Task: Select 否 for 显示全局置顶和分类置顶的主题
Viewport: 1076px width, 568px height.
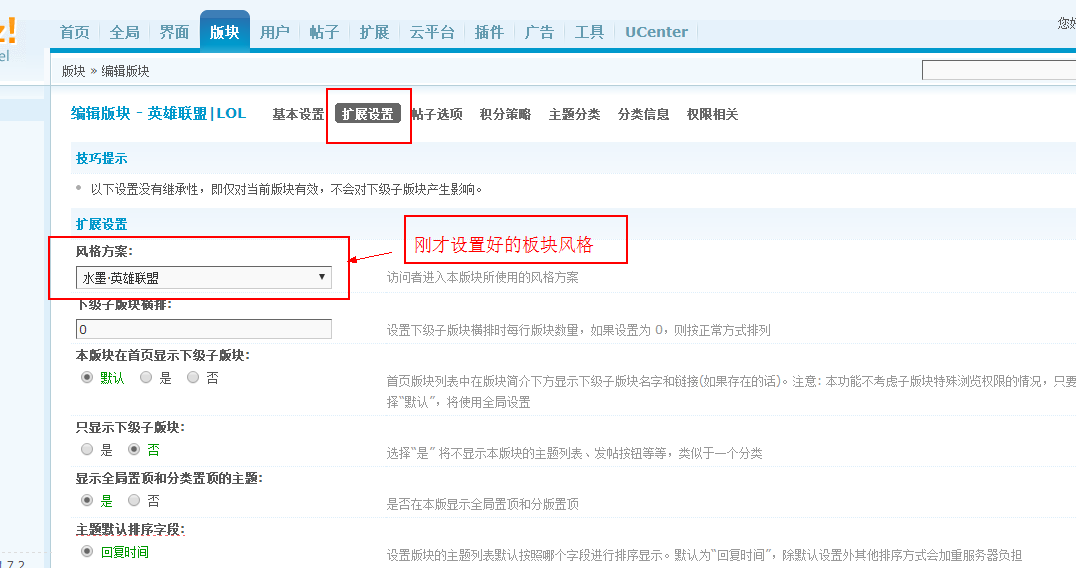Action: [x=134, y=500]
